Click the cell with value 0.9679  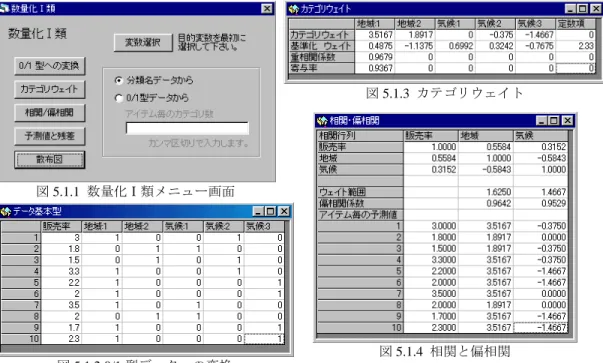[375, 57]
